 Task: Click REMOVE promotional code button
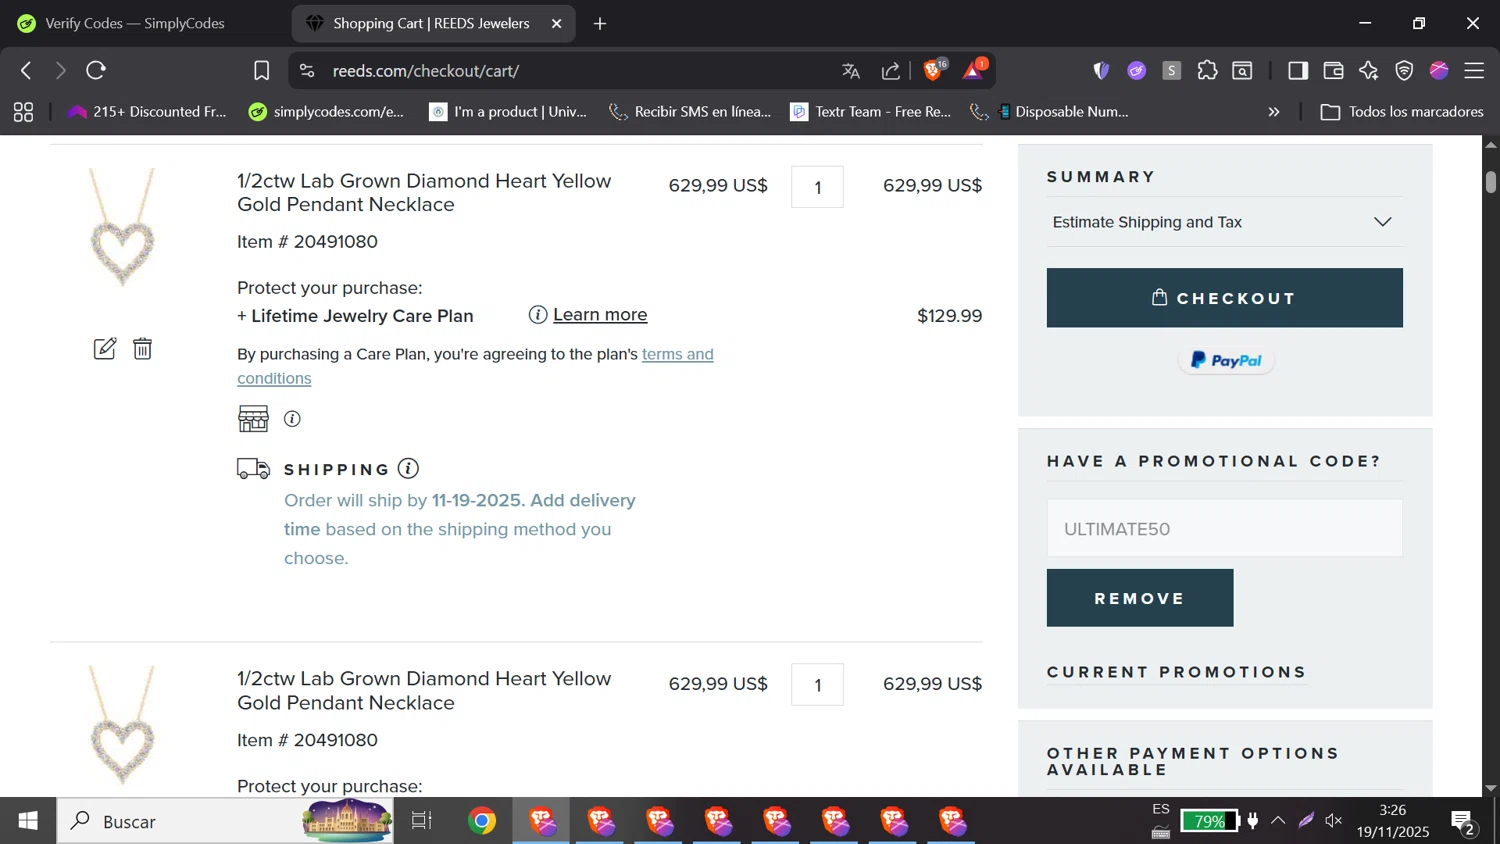pos(1140,598)
